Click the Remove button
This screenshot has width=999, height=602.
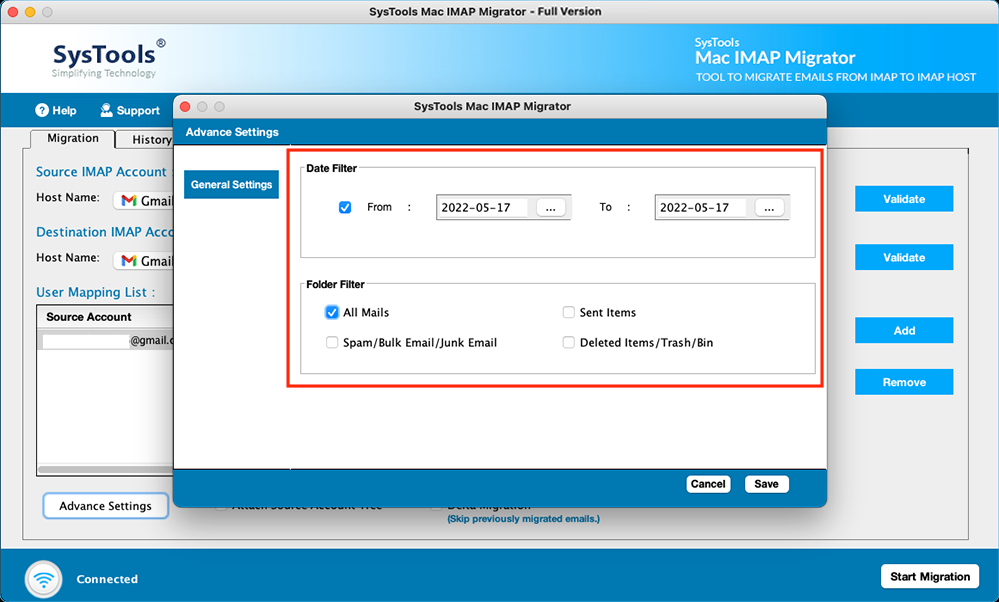pyautogui.click(x=904, y=382)
